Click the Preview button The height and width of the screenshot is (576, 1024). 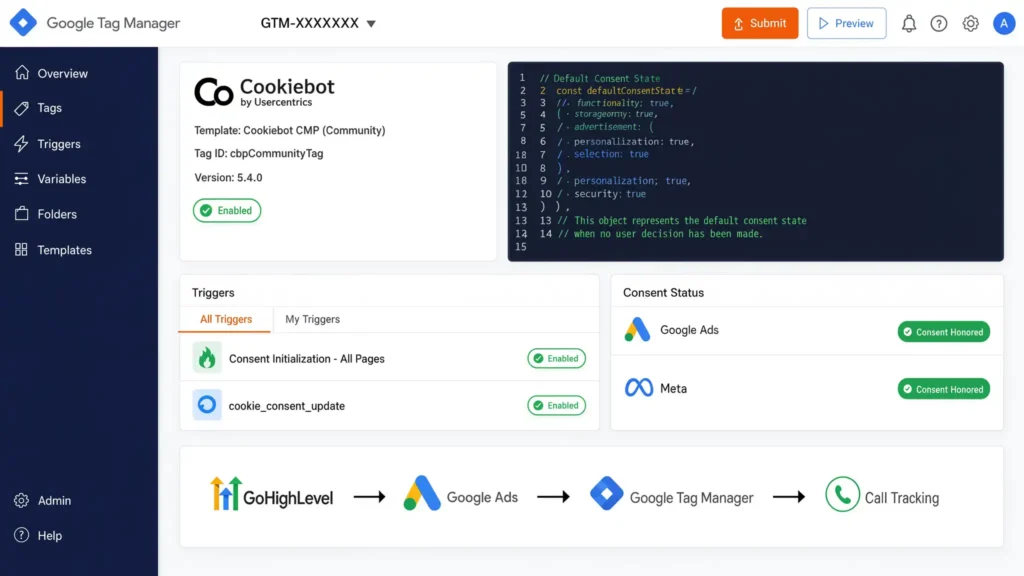(x=846, y=24)
